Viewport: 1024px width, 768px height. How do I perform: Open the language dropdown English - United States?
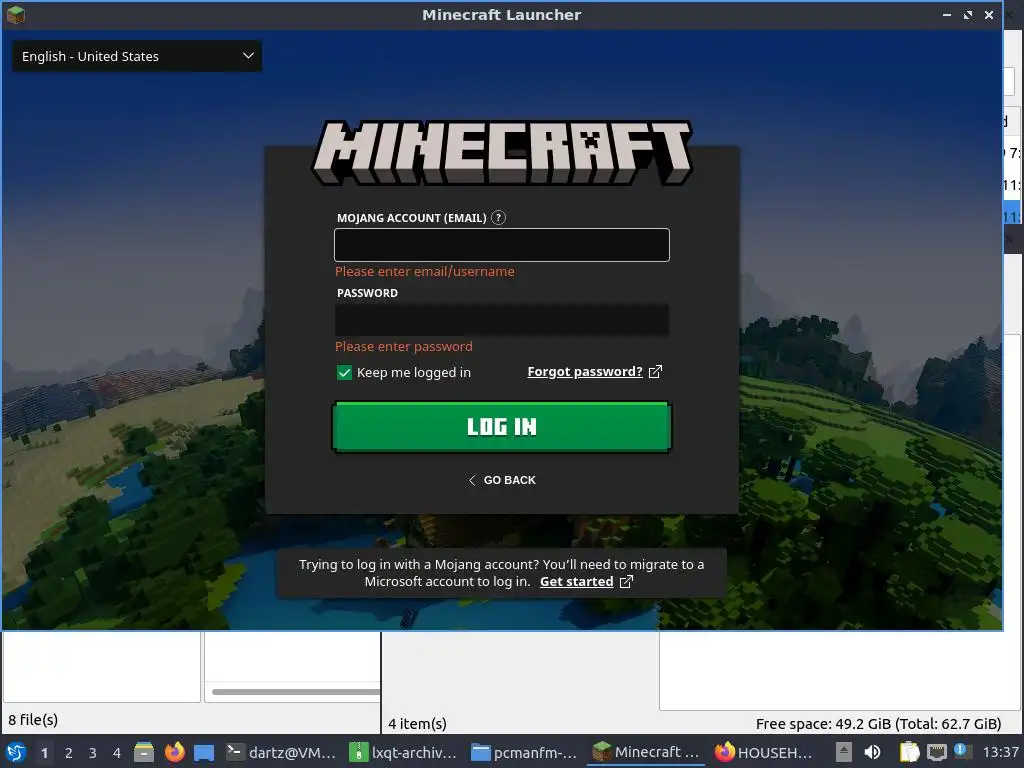(x=137, y=56)
